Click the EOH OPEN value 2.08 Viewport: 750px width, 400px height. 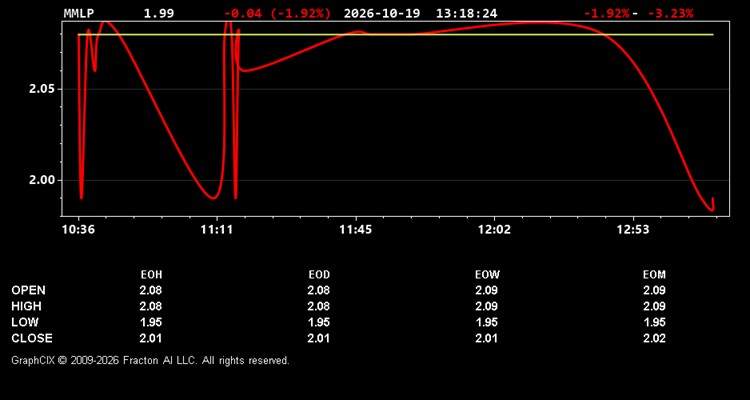click(x=151, y=290)
